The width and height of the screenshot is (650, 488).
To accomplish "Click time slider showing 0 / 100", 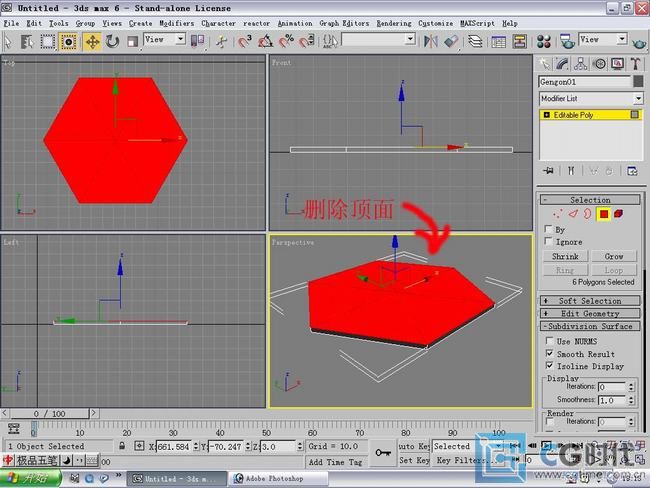I will [x=49, y=413].
